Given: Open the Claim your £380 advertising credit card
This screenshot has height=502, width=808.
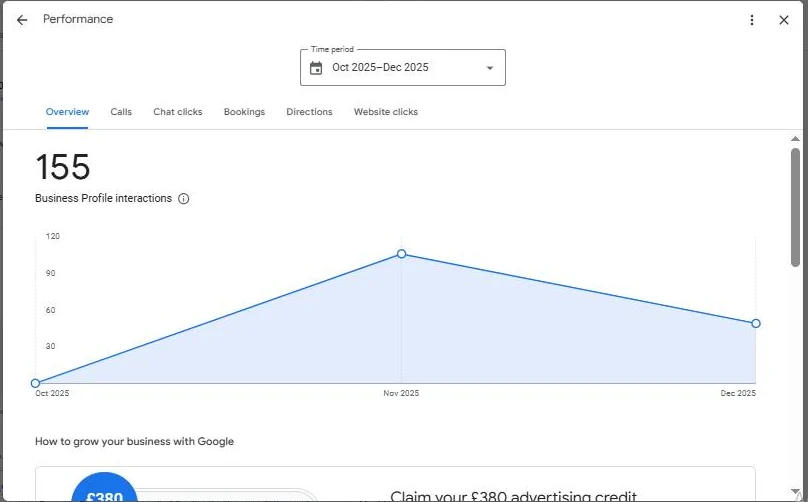Looking at the screenshot, I should click(x=395, y=484).
